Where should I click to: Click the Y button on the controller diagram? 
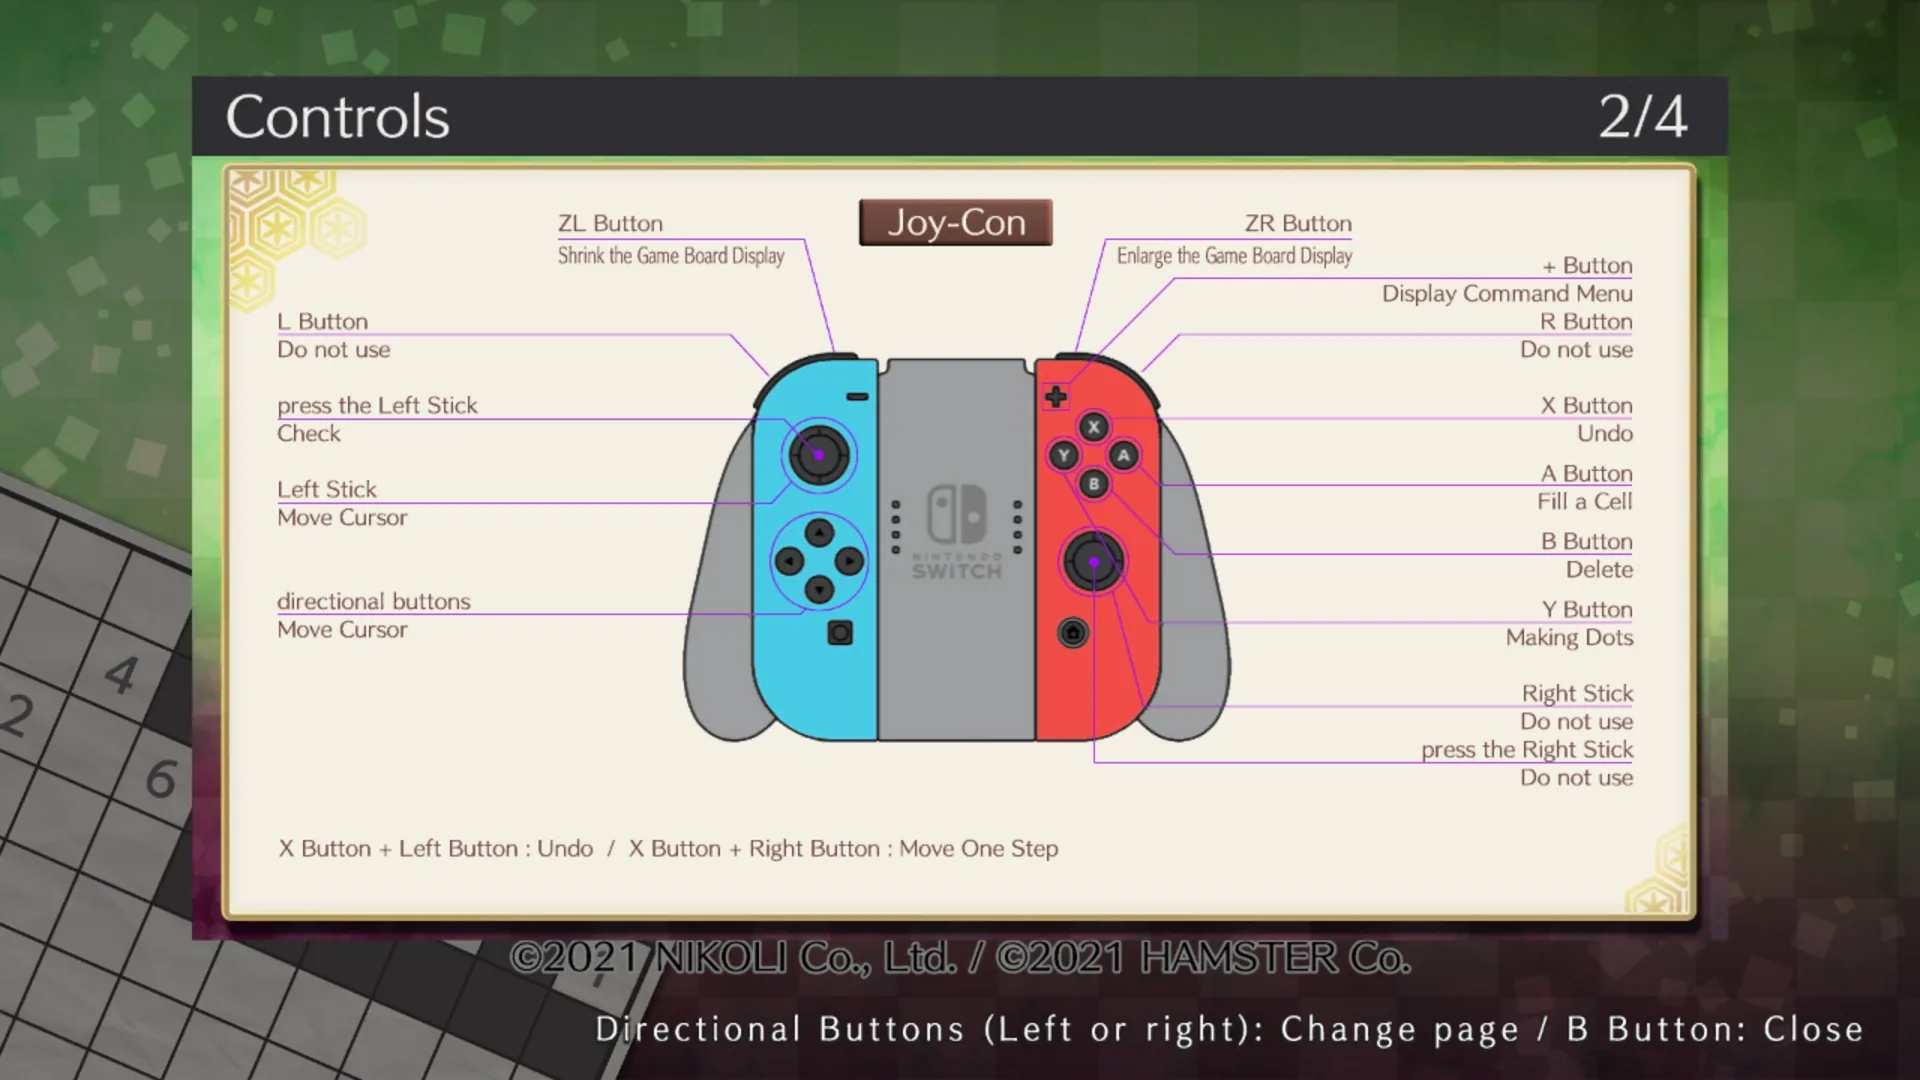[1063, 456]
